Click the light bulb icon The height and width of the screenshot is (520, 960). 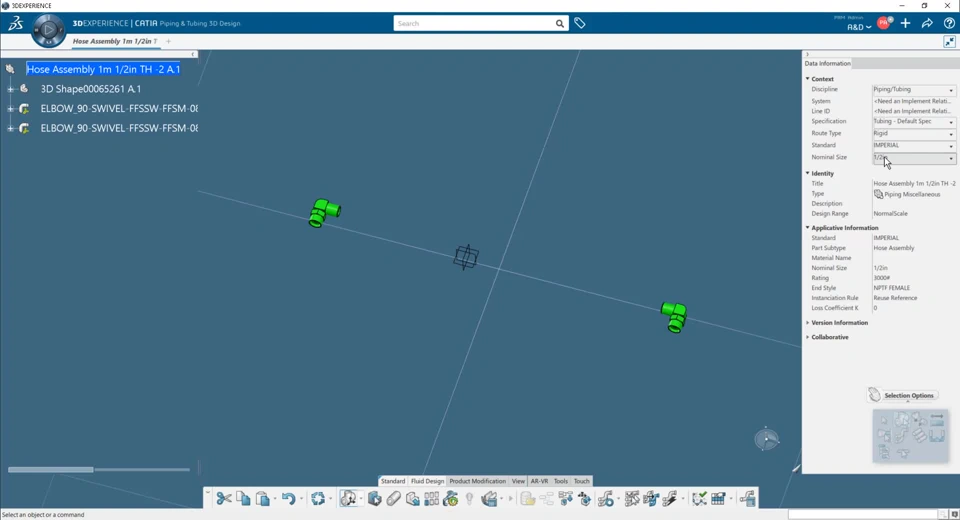(x=470, y=499)
